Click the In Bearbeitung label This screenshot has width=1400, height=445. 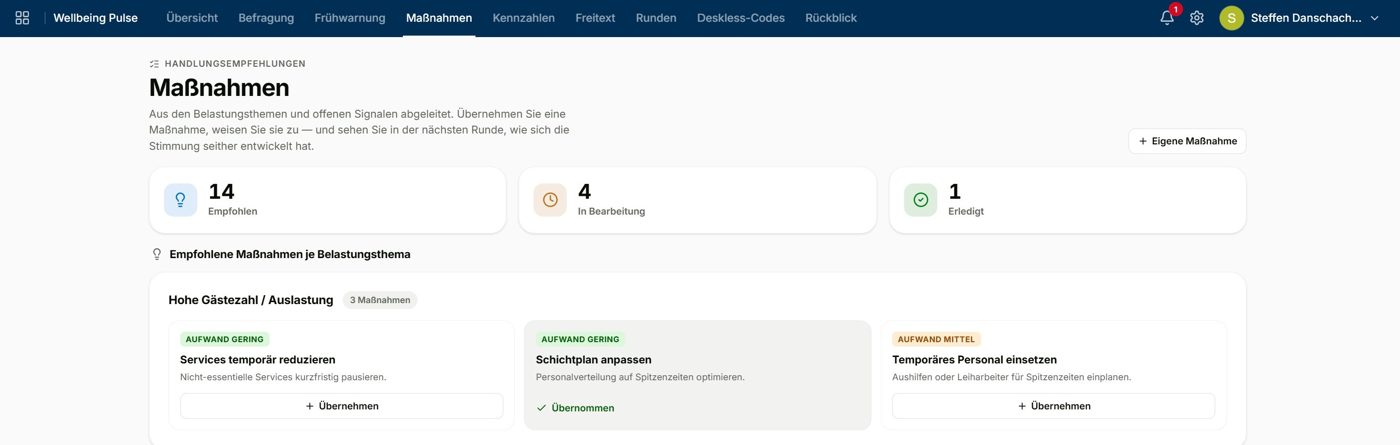(611, 211)
